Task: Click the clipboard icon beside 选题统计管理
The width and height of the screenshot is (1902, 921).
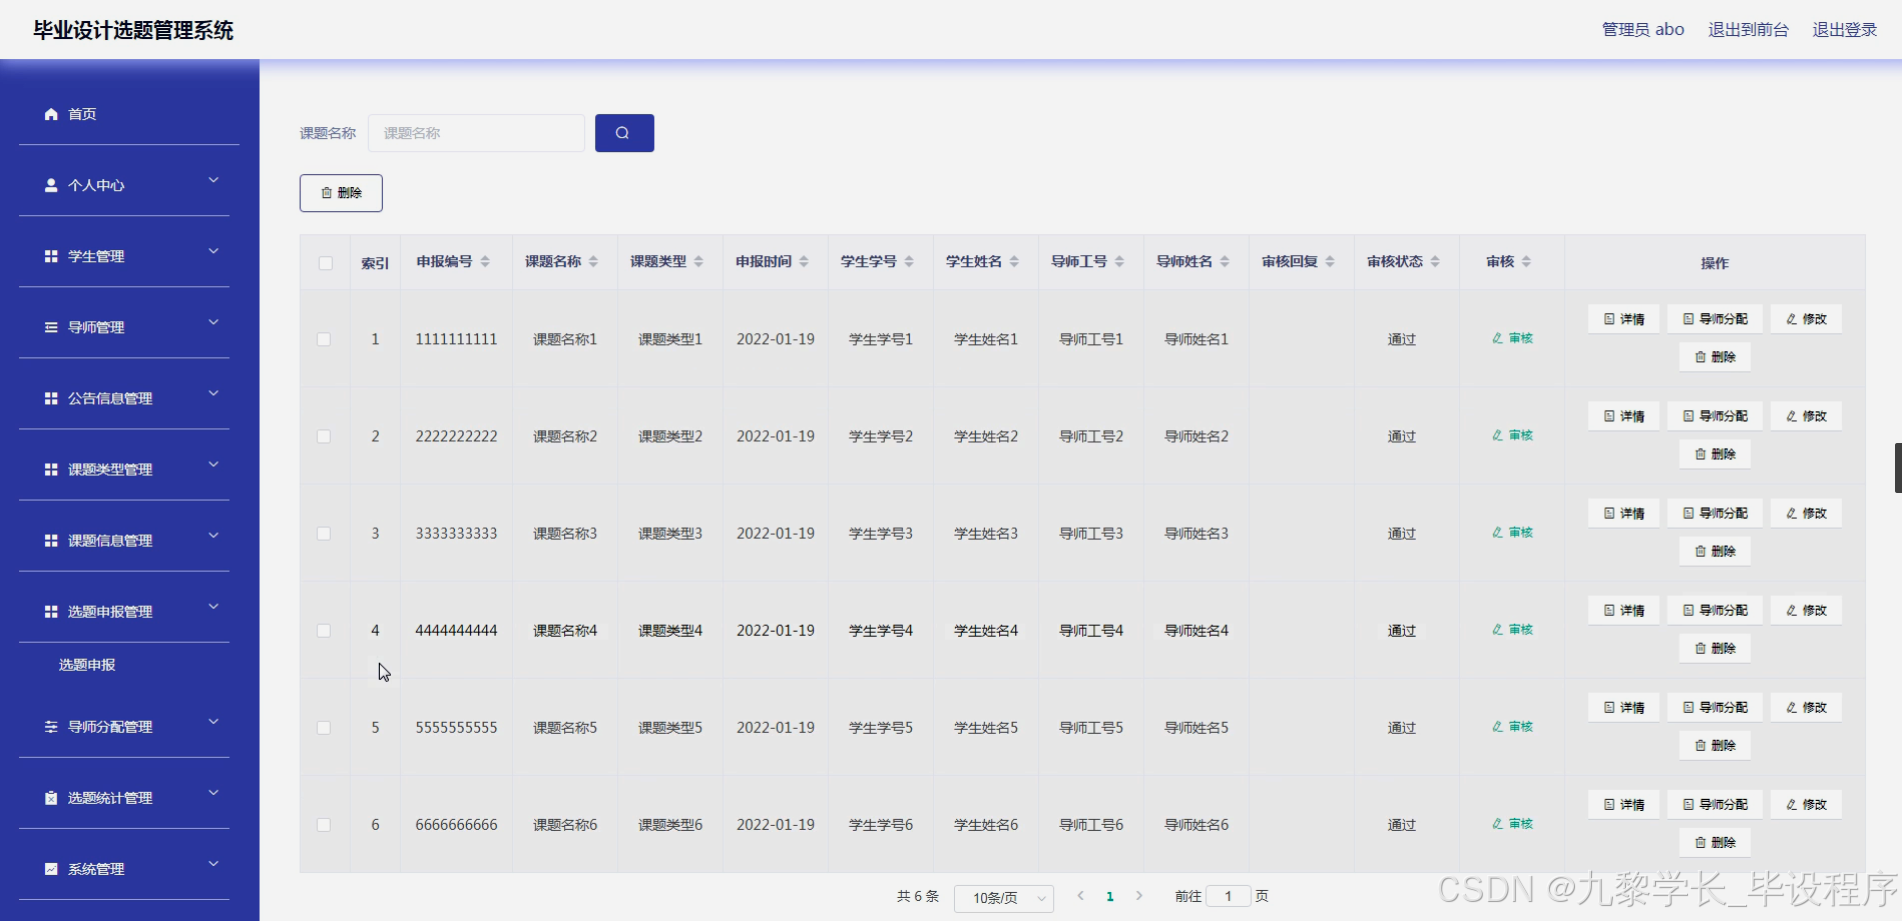Action: pyautogui.click(x=51, y=798)
